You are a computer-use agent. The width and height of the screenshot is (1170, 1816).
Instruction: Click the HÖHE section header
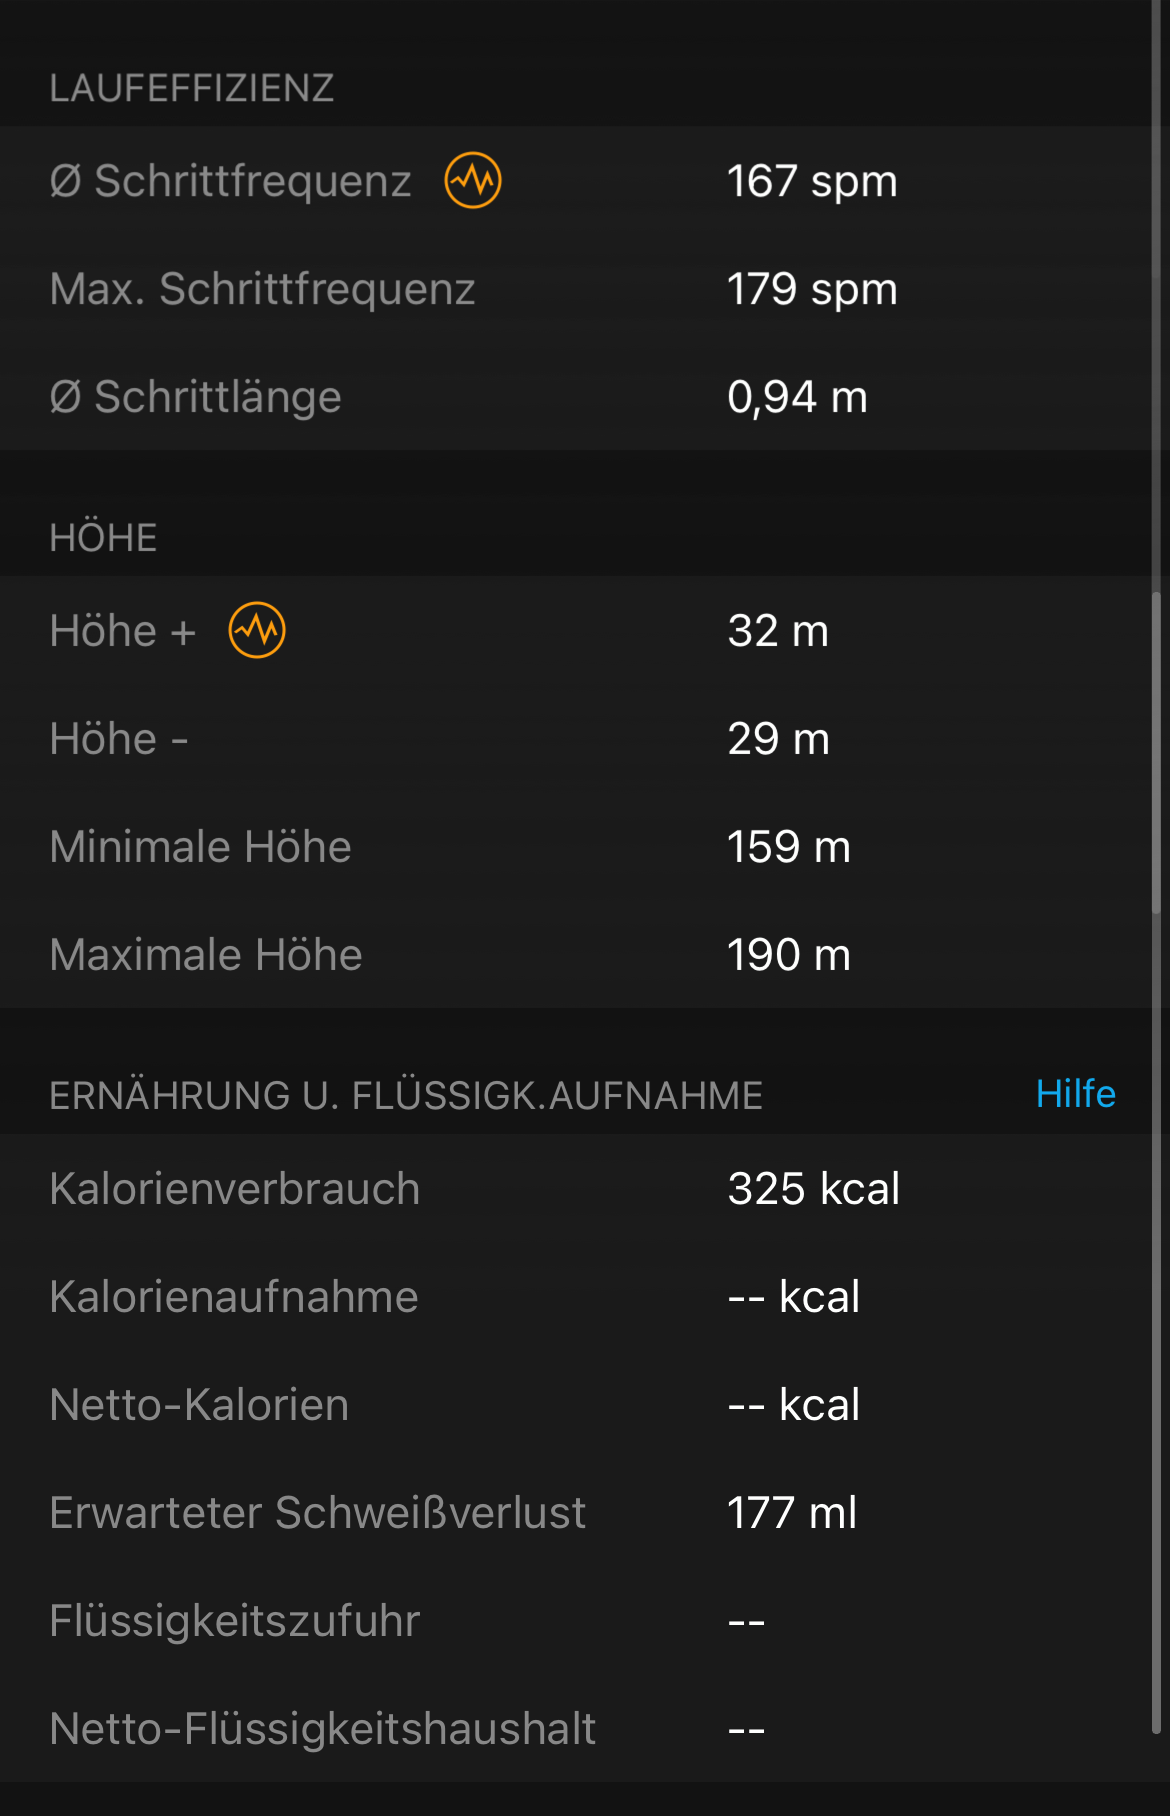103,538
